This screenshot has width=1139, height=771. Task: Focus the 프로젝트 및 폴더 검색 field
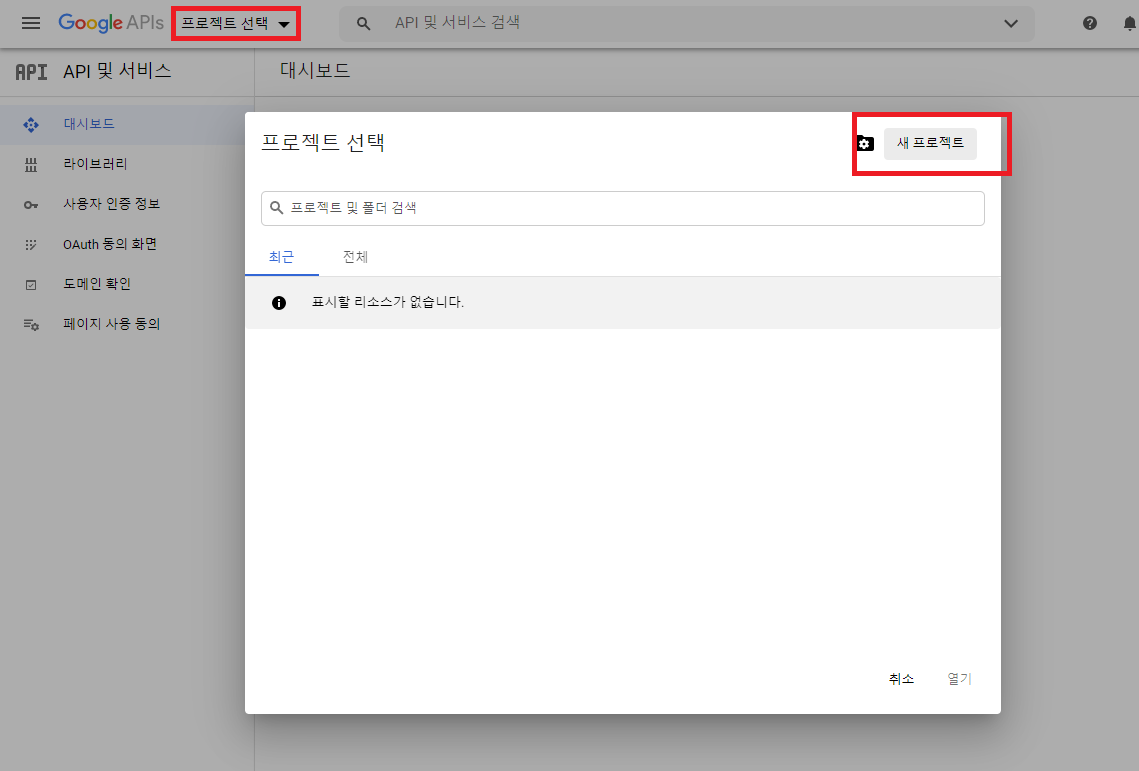click(623, 209)
